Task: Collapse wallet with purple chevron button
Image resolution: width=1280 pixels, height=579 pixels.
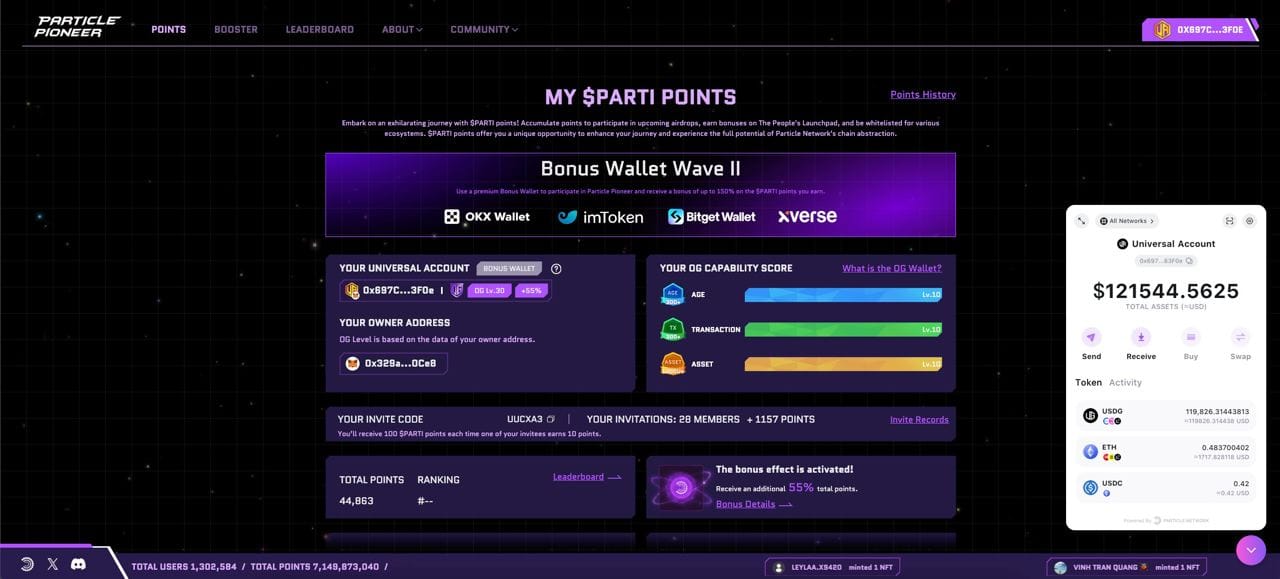Action: tap(1251, 550)
